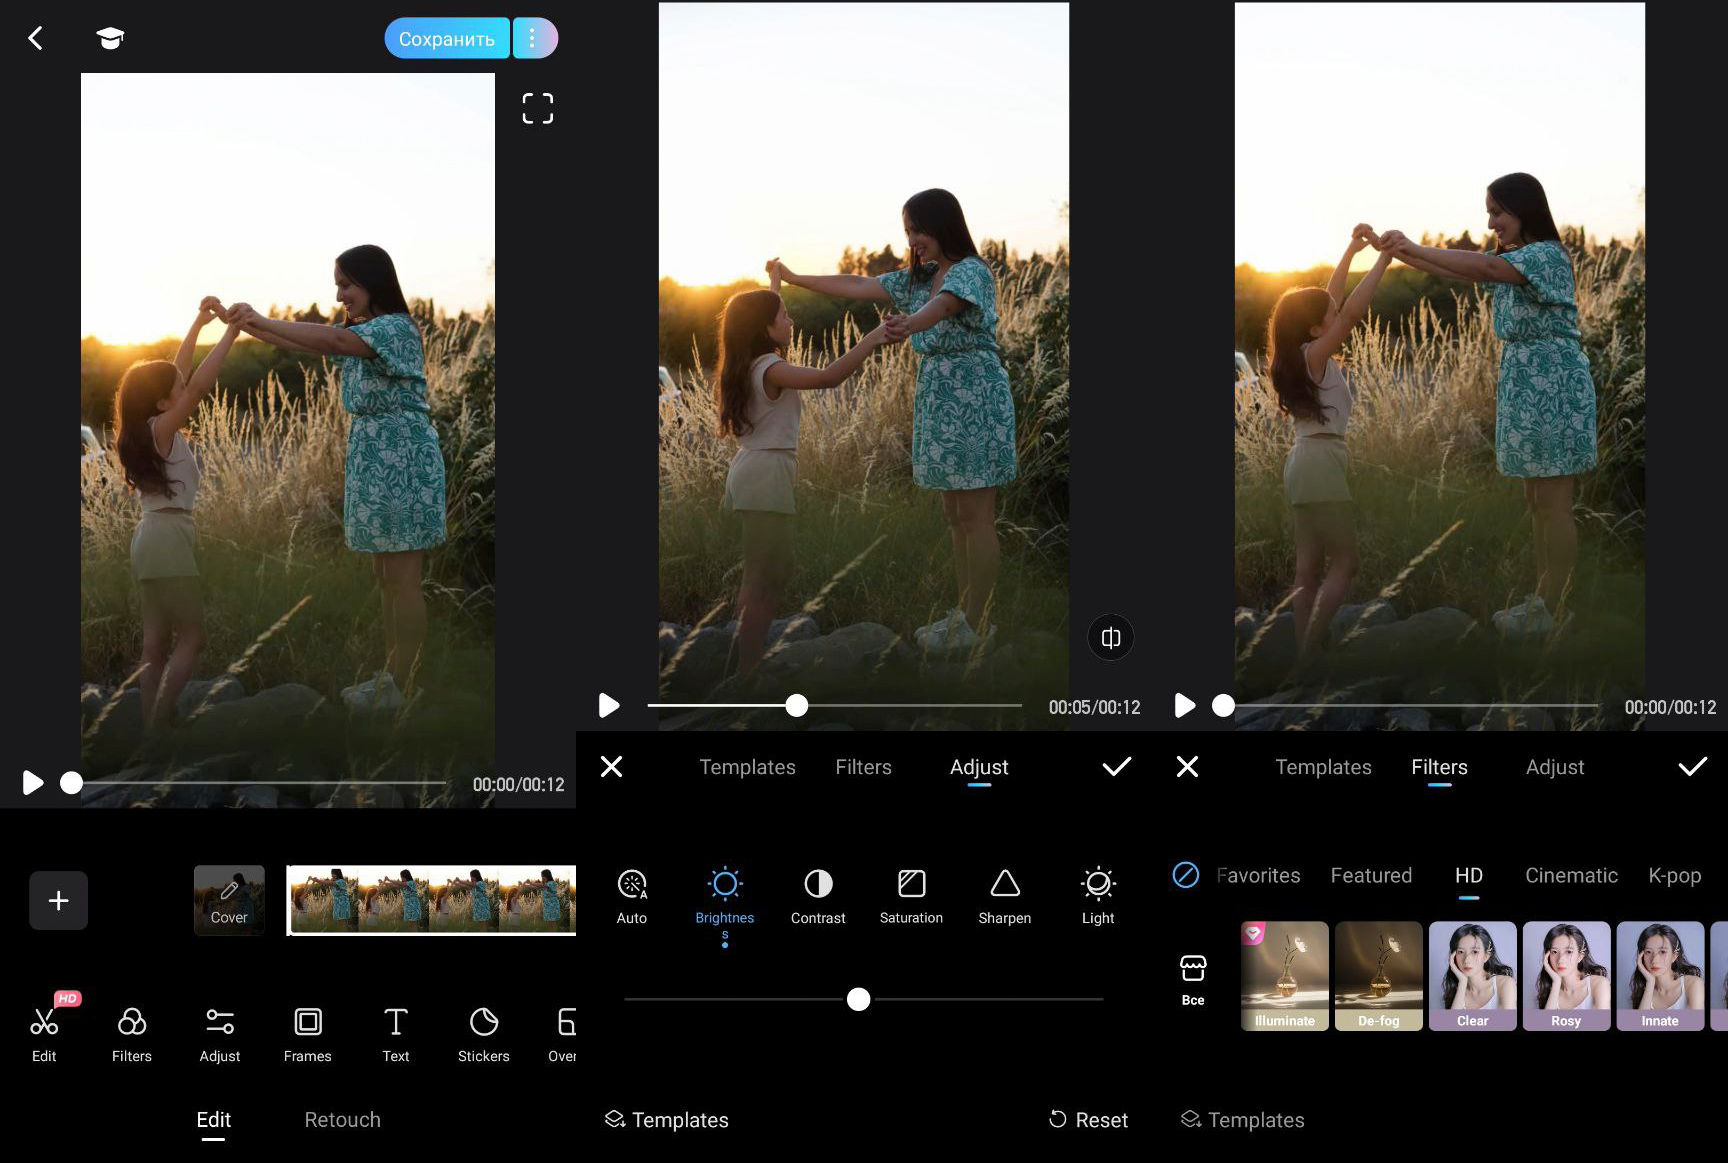Apply the Clear filter

(1473, 976)
